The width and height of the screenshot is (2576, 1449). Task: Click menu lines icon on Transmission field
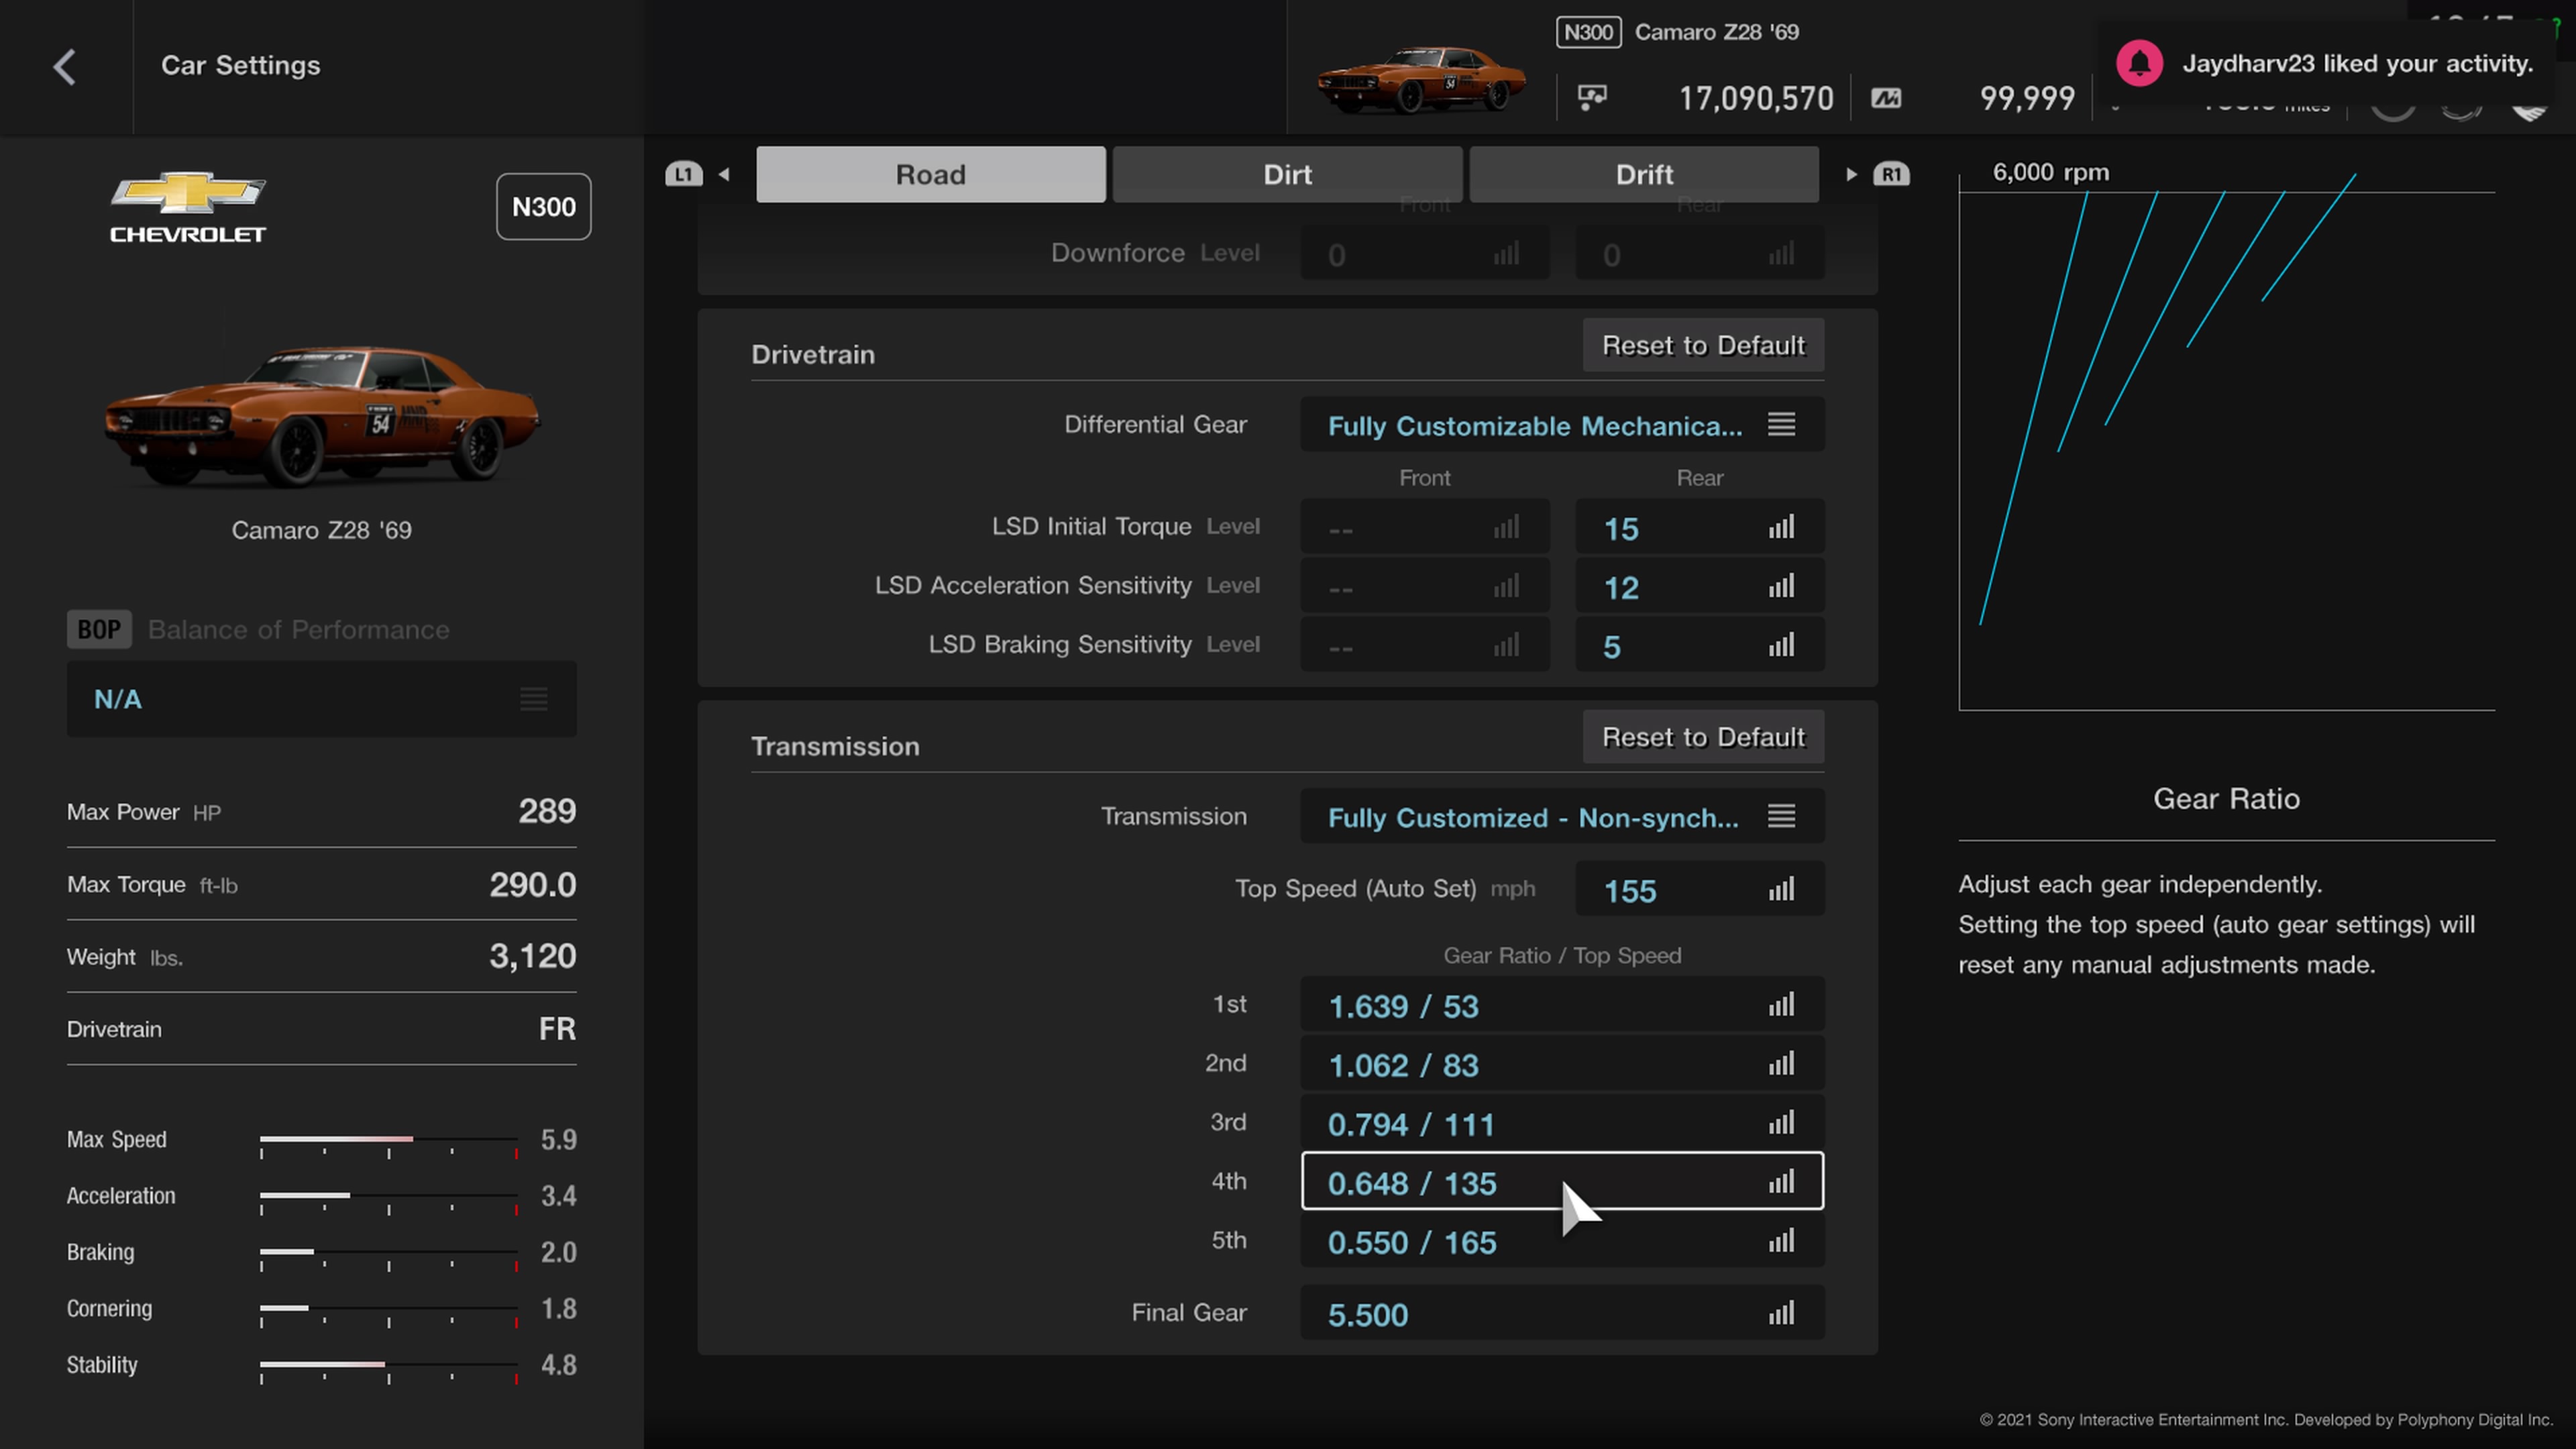click(x=1781, y=816)
